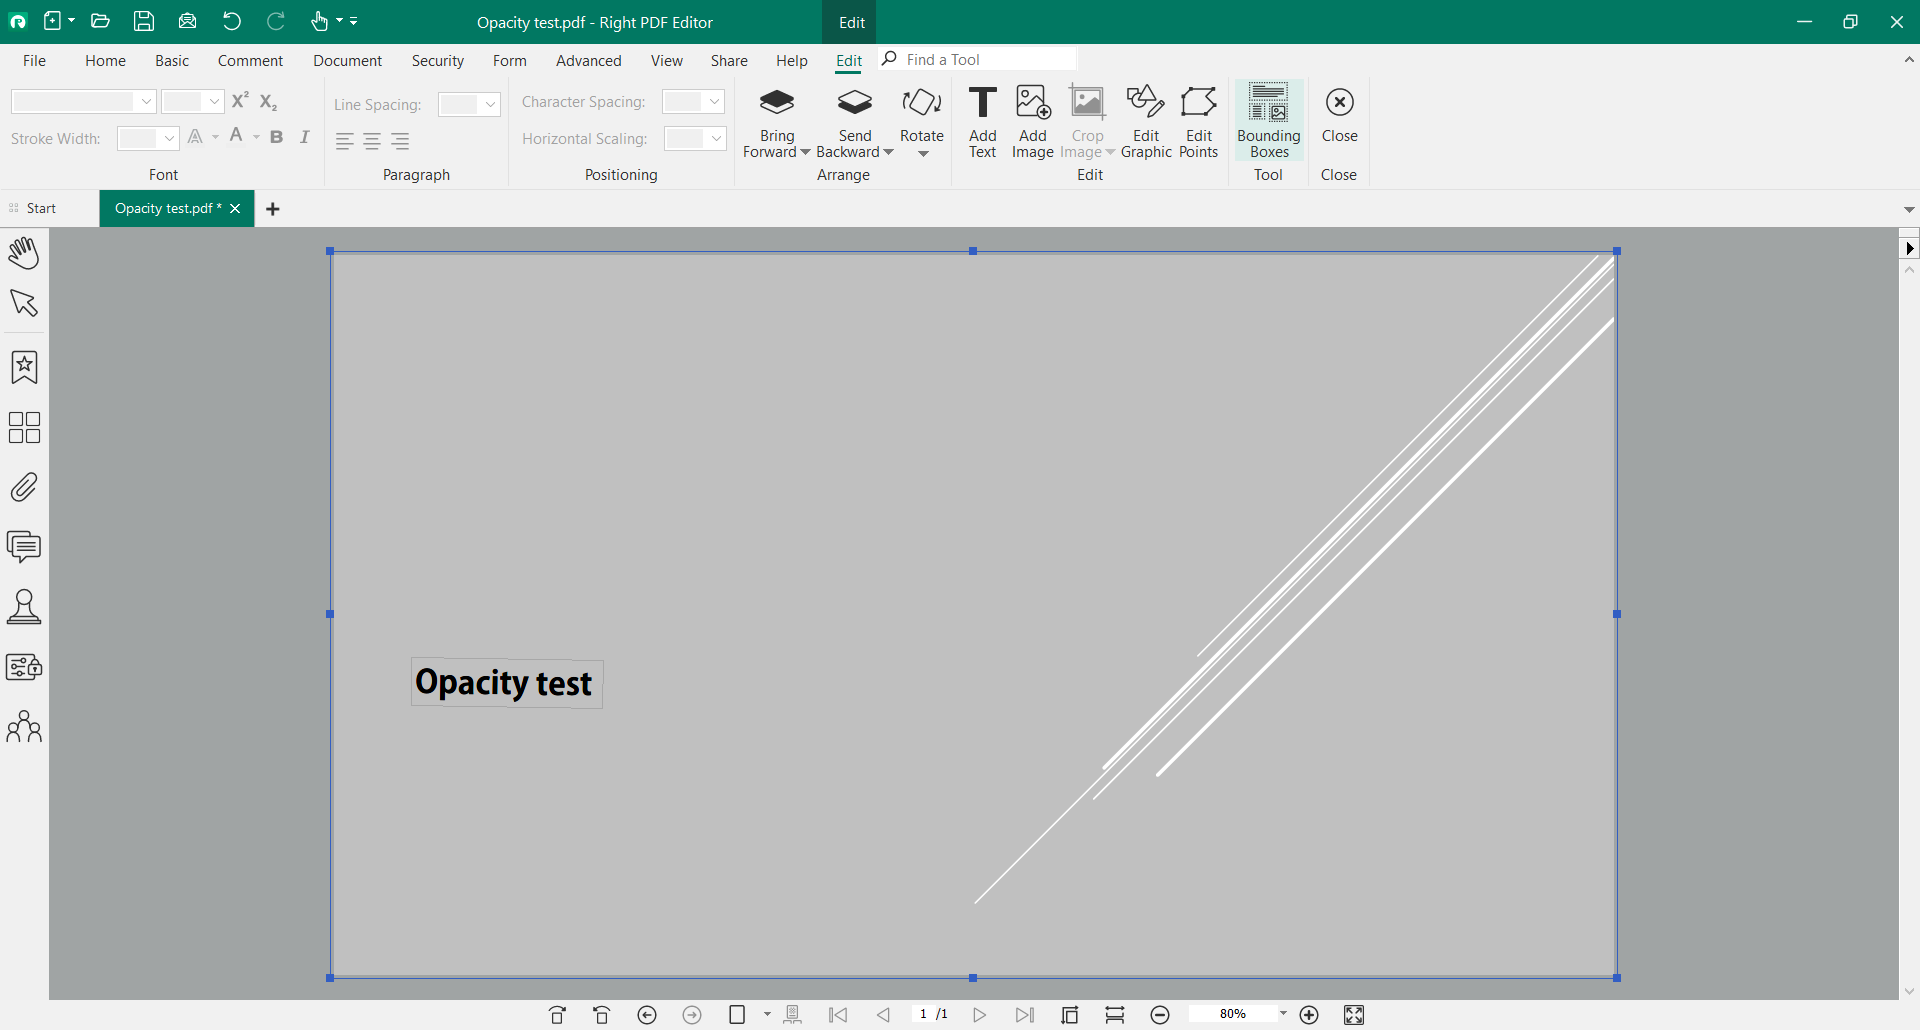Open the people/signatures sidebar panel
This screenshot has height=1030, width=1920.
tap(24, 727)
